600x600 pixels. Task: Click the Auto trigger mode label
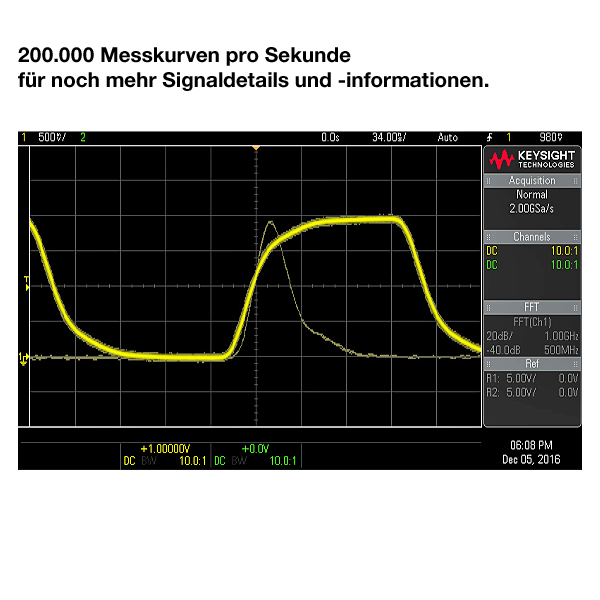pyautogui.click(x=447, y=137)
